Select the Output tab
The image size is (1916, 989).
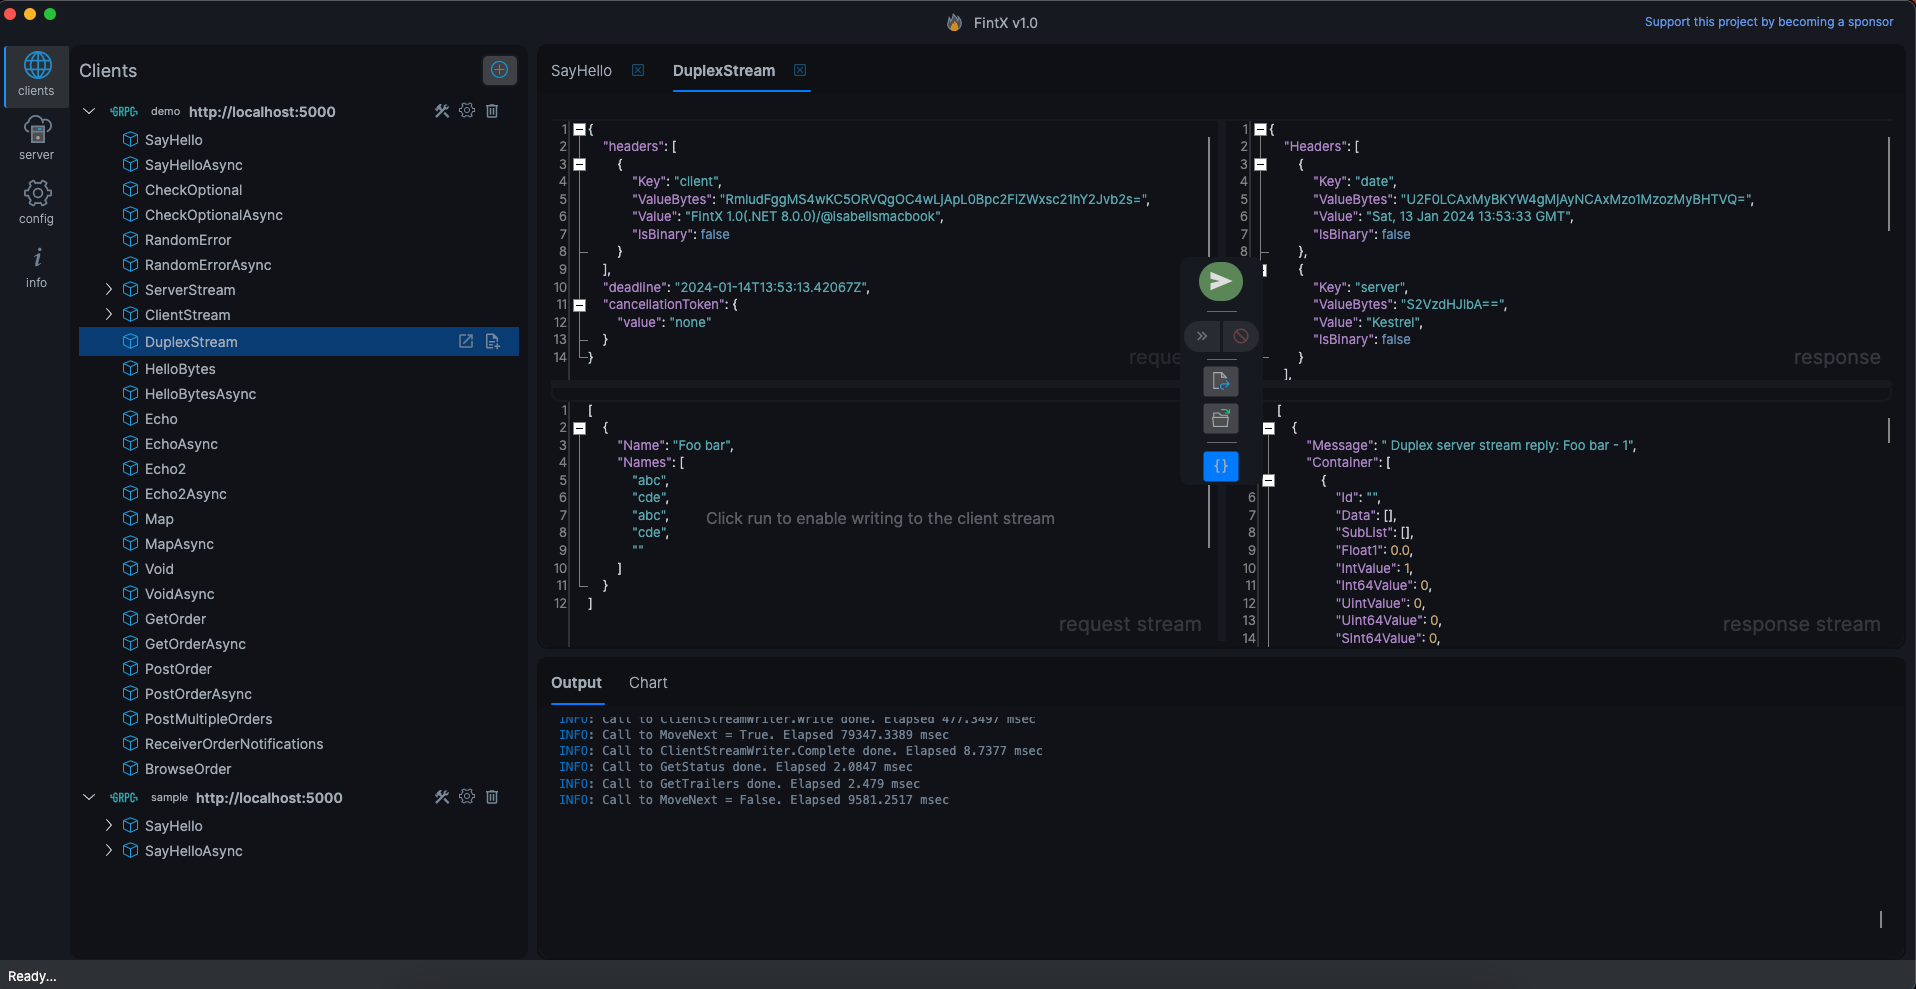(x=576, y=682)
